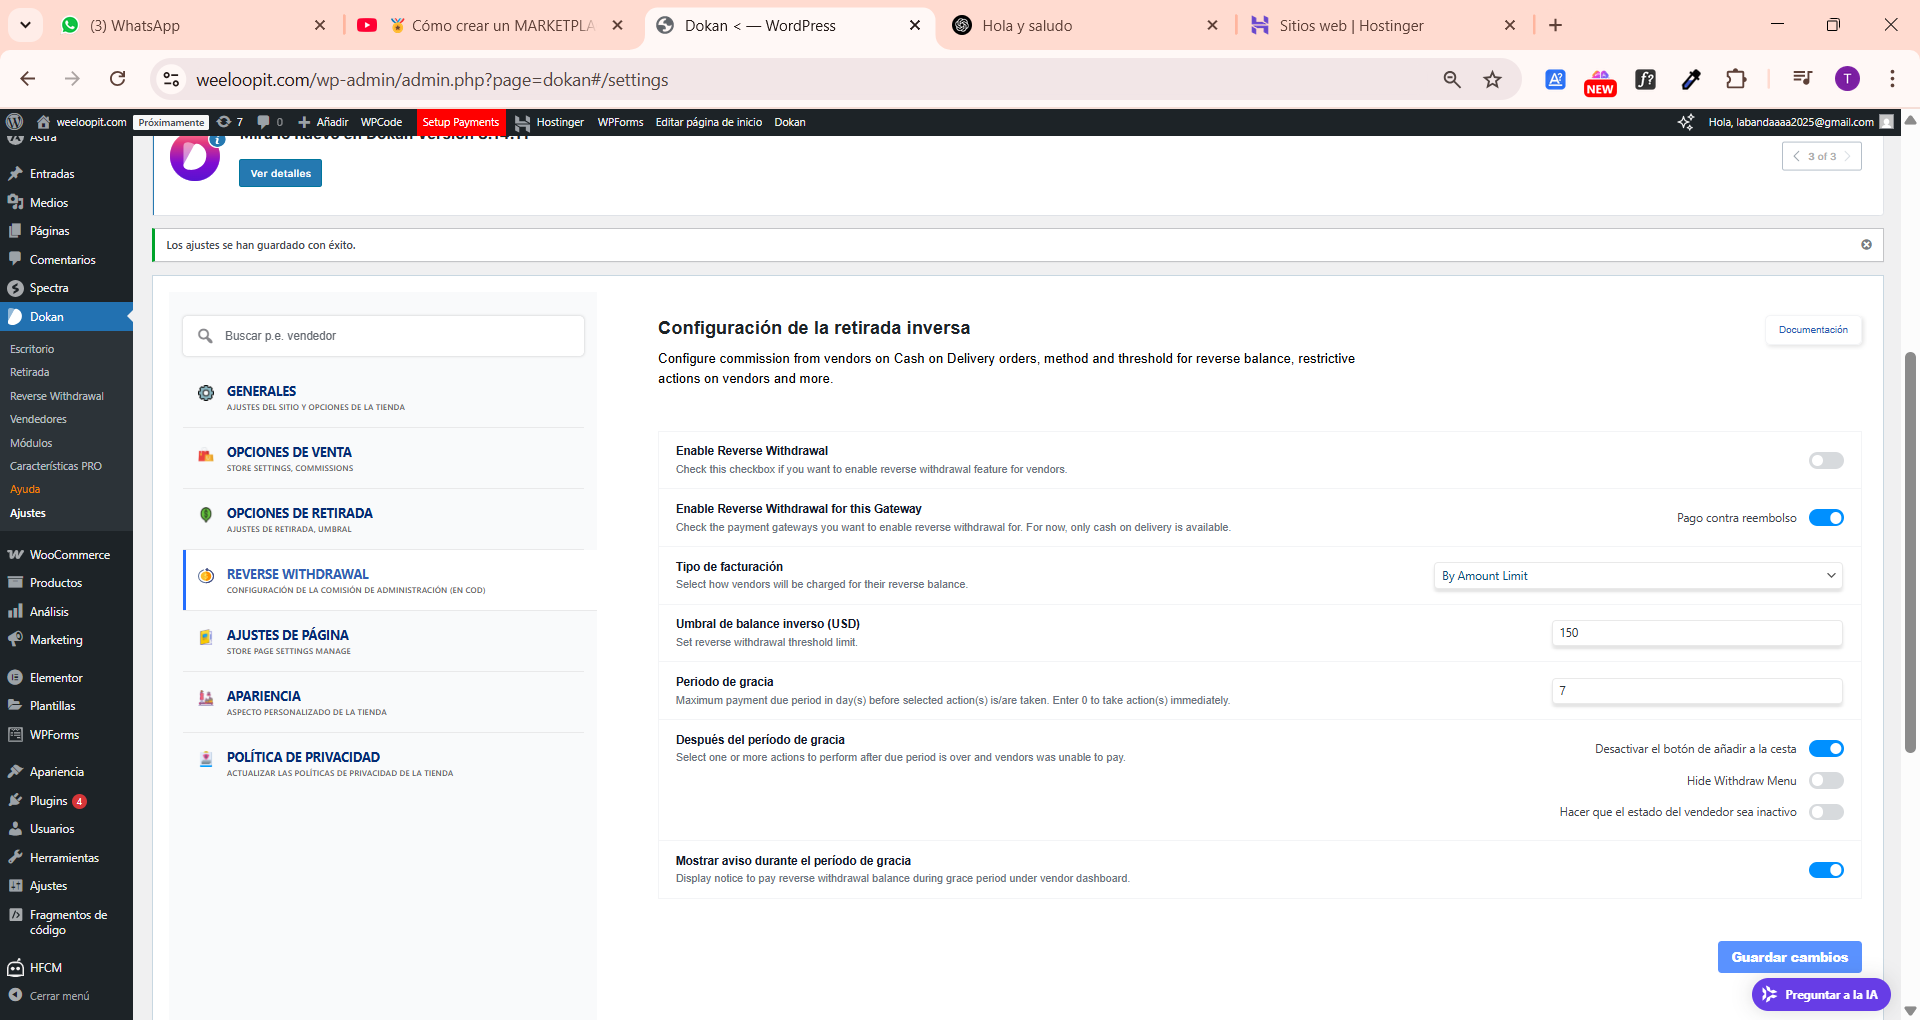
Task: Open the Reverse Withdrawal settings tab
Action: point(391,580)
